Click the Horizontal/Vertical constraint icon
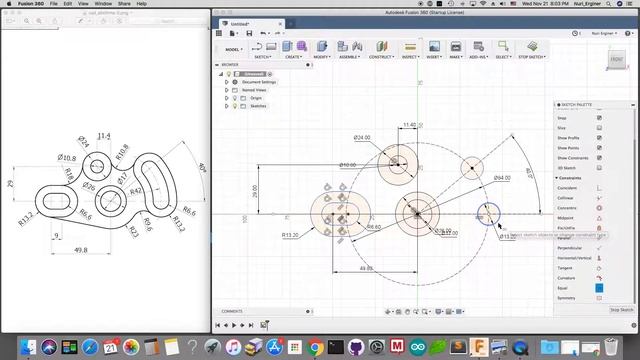Viewport: 640px width, 360px height. tap(599, 258)
